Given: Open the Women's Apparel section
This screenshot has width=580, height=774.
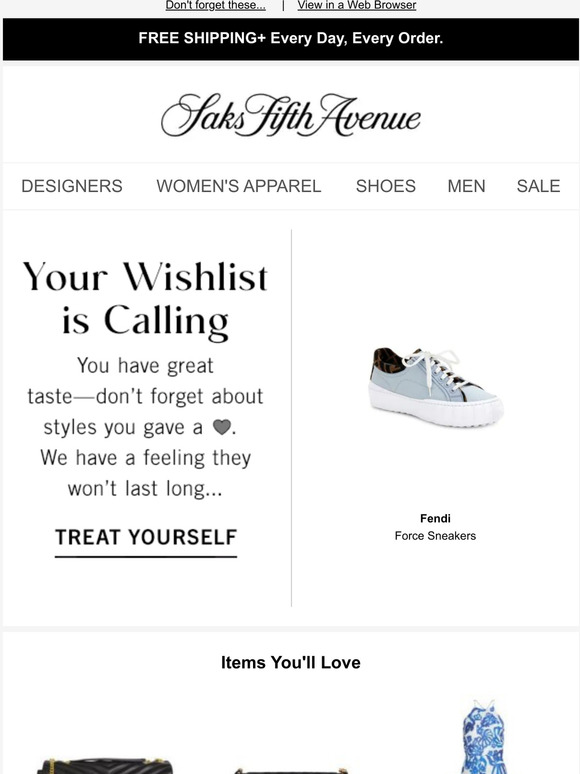Looking at the screenshot, I should pyautogui.click(x=239, y=186).
